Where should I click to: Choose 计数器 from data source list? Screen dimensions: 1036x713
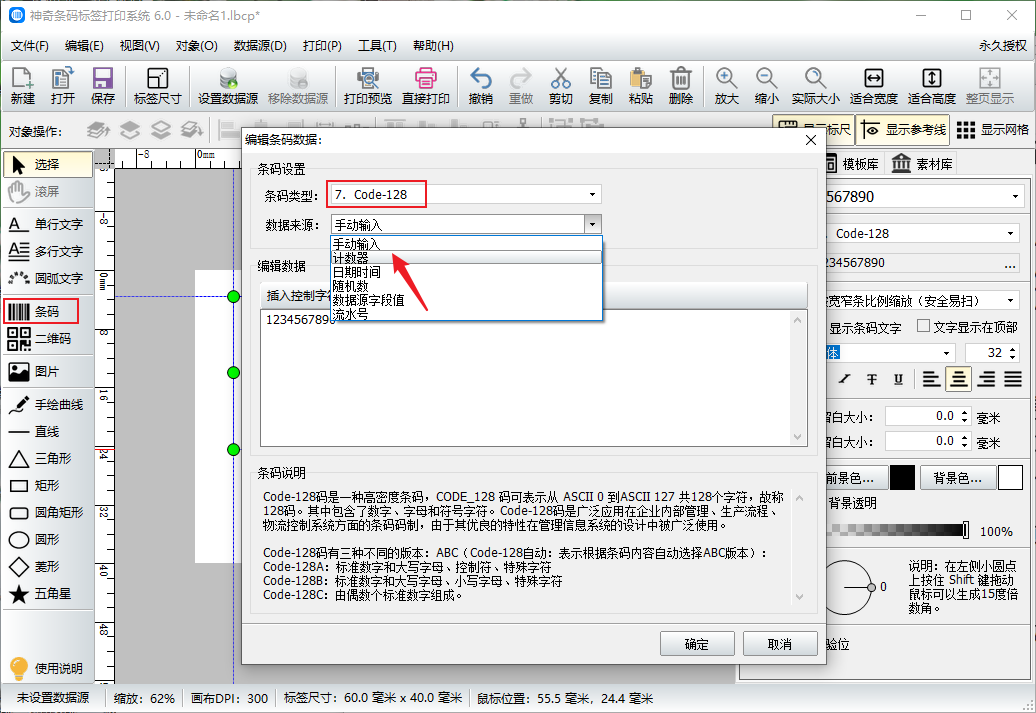(466, 258)
